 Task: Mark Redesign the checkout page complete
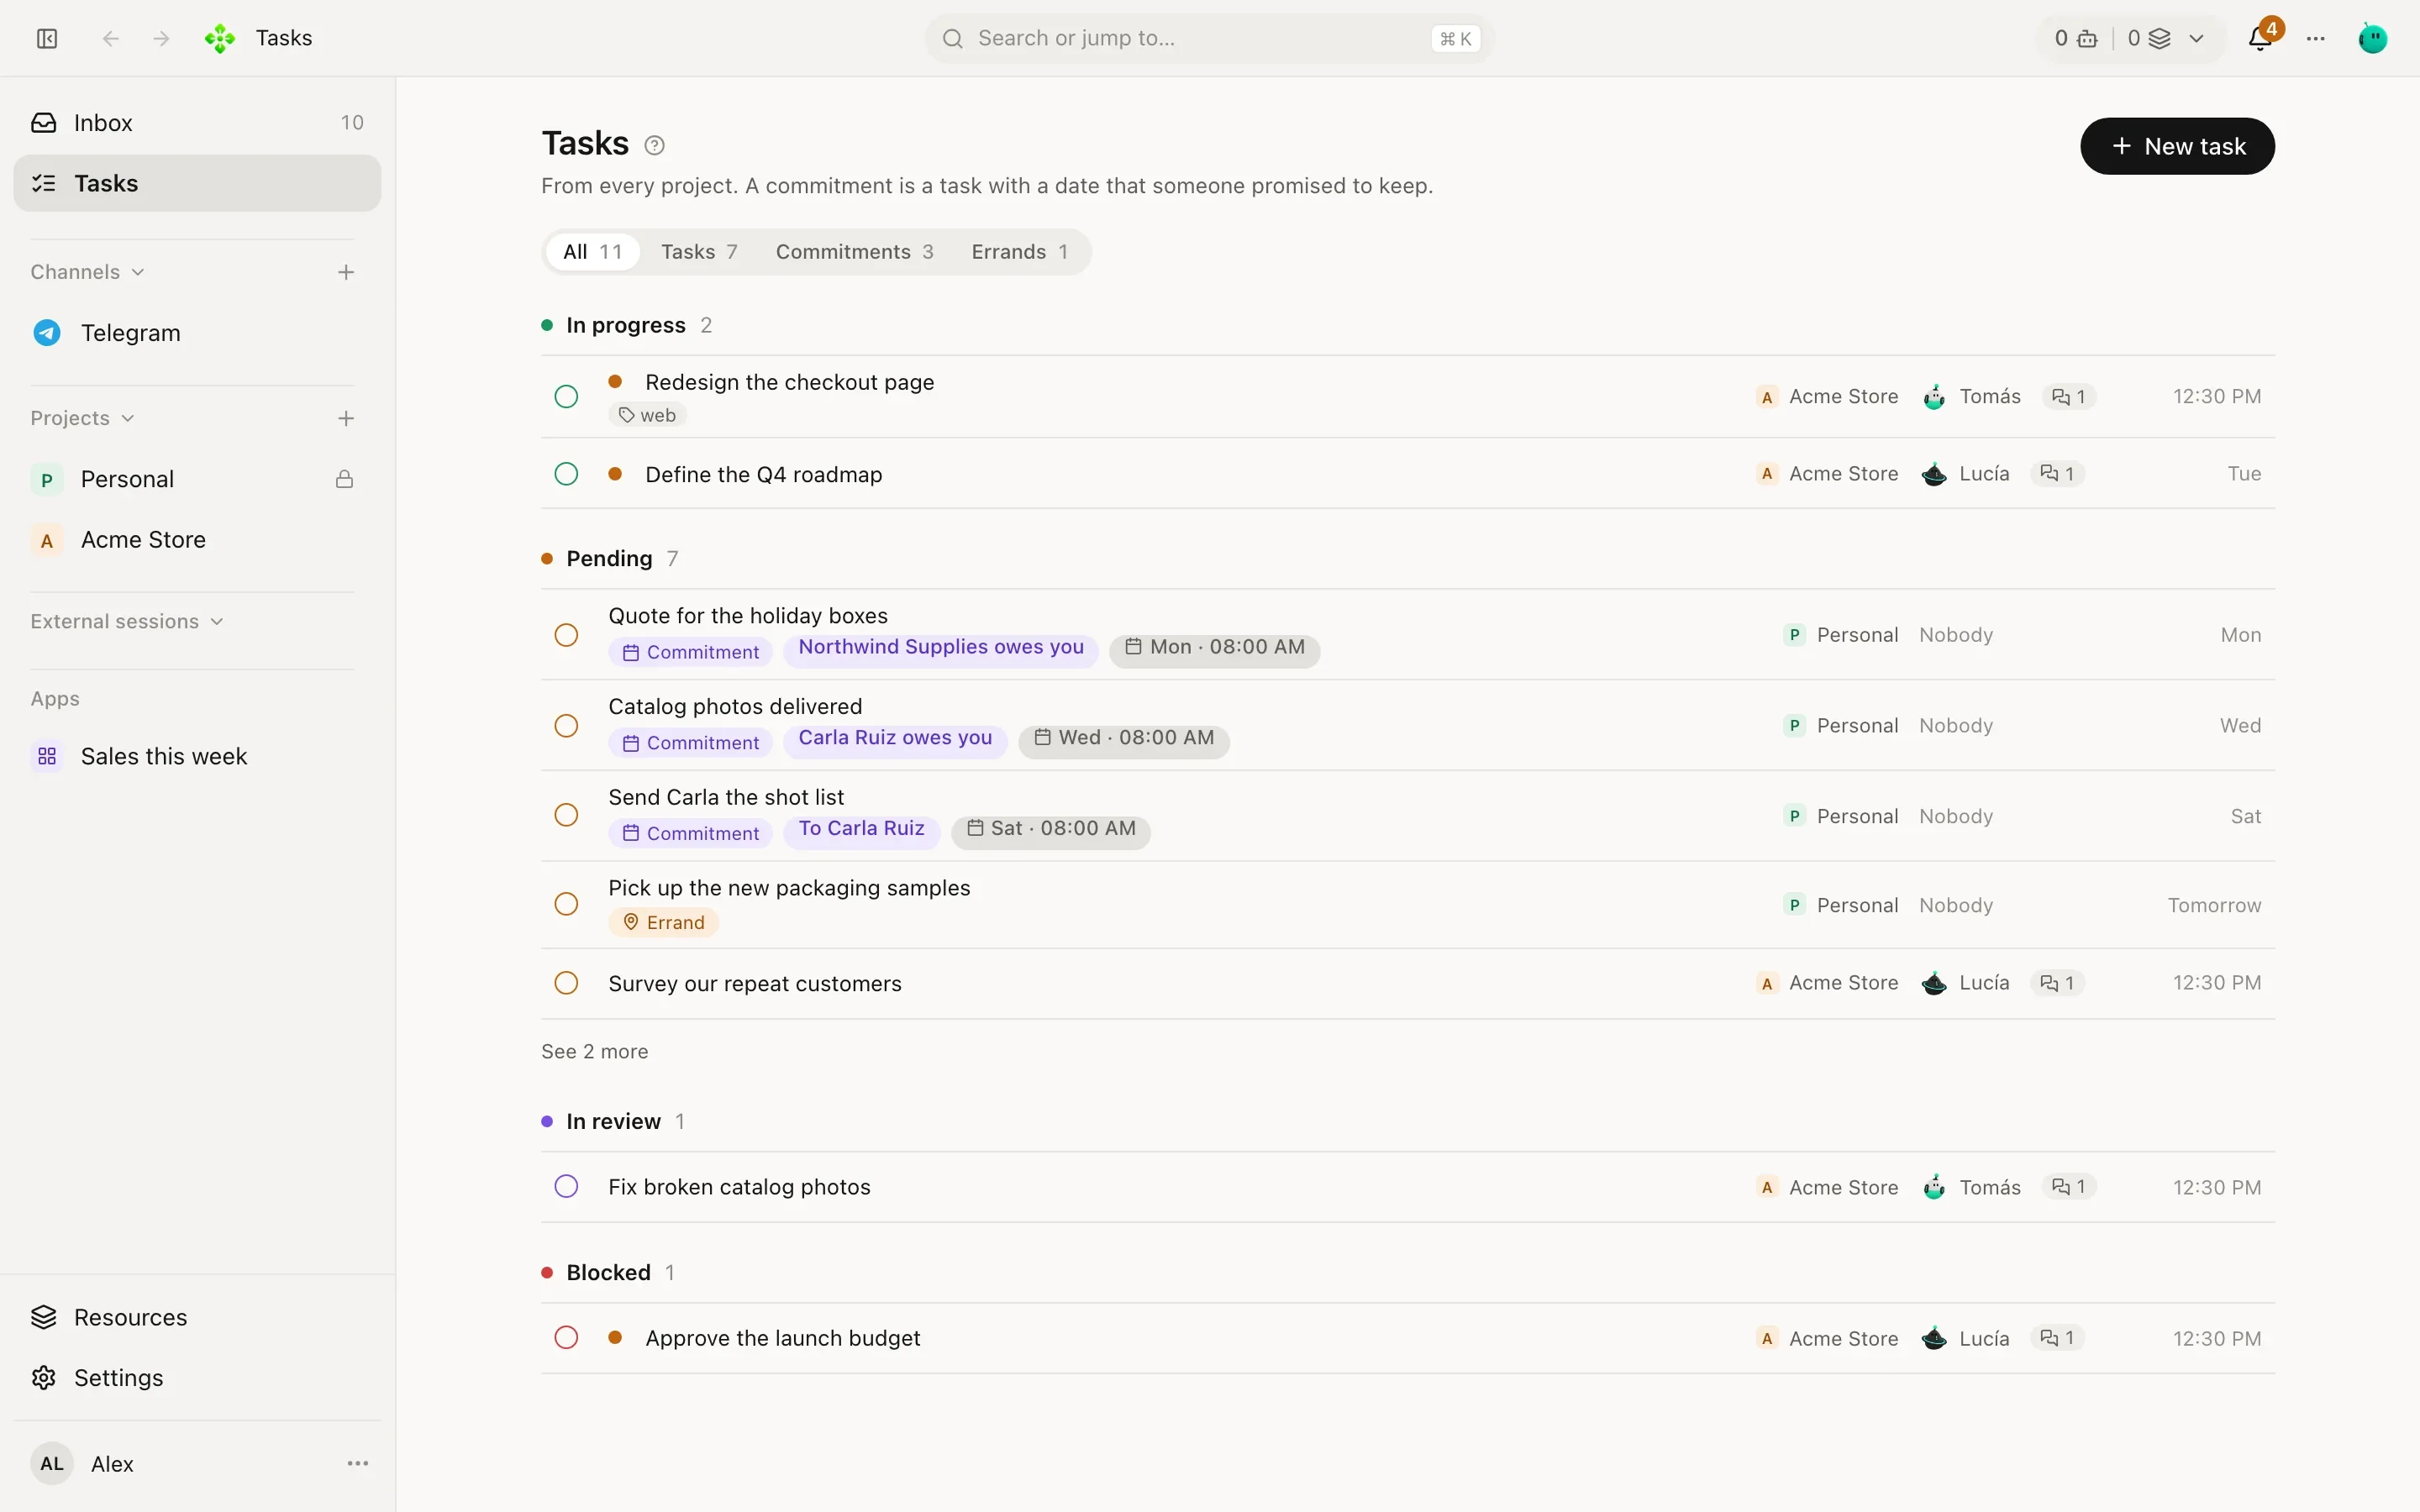[566, 397]
